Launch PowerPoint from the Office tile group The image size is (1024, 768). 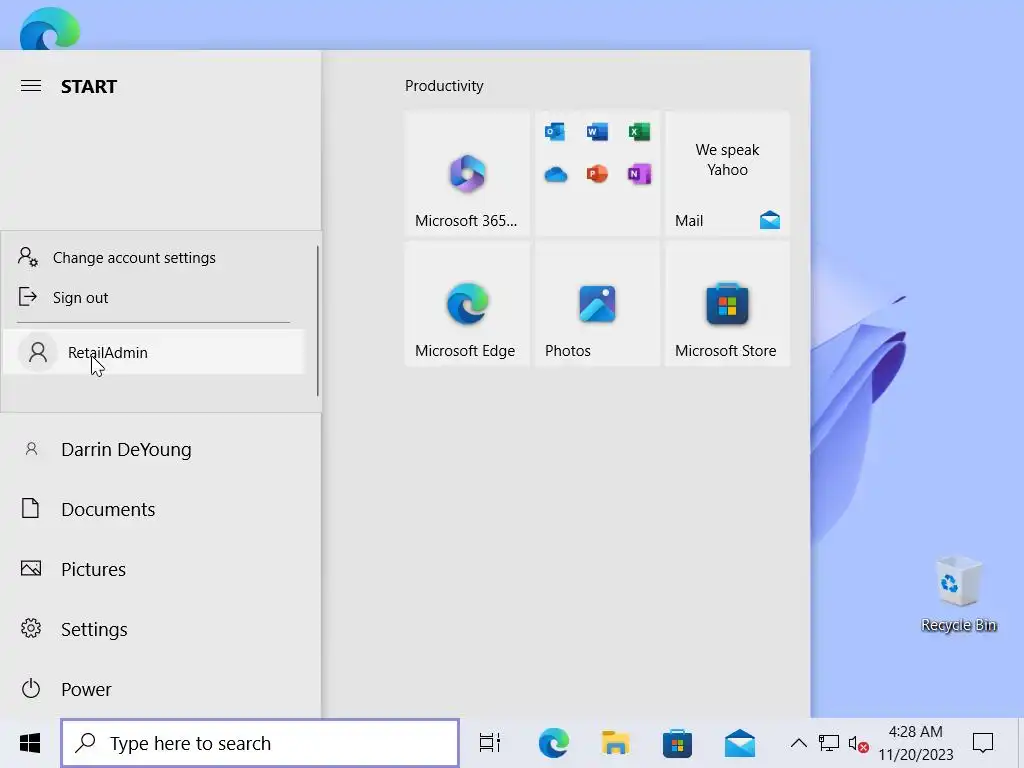(597, 174)
